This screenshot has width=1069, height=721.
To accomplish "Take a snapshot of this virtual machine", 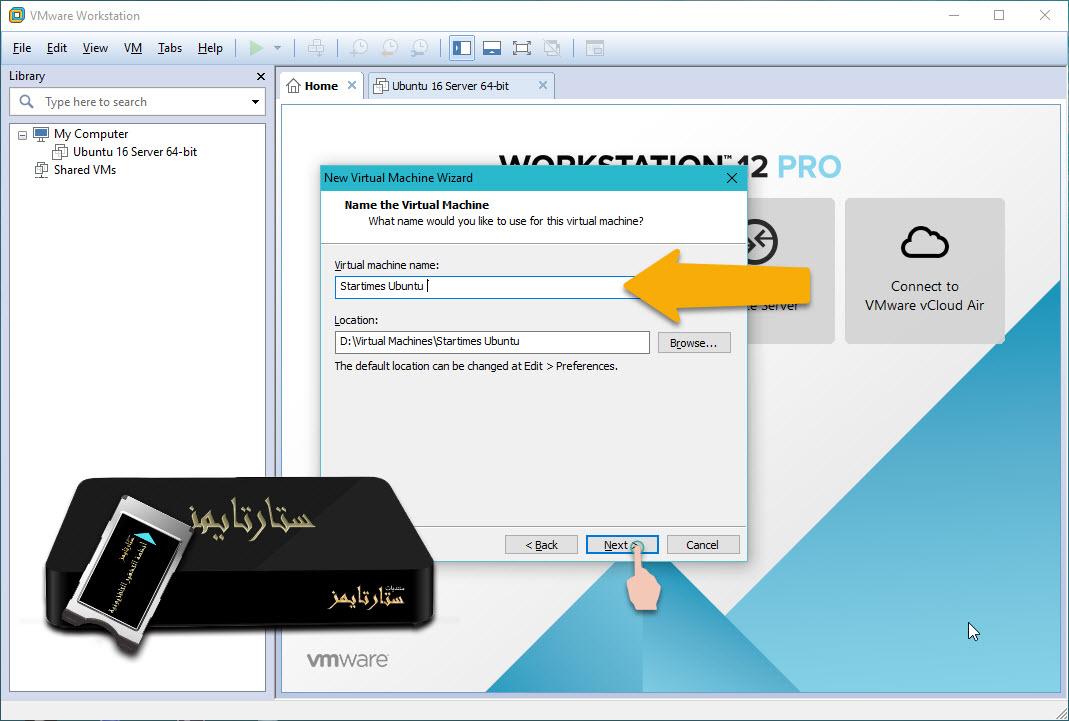I will [358, 47].
